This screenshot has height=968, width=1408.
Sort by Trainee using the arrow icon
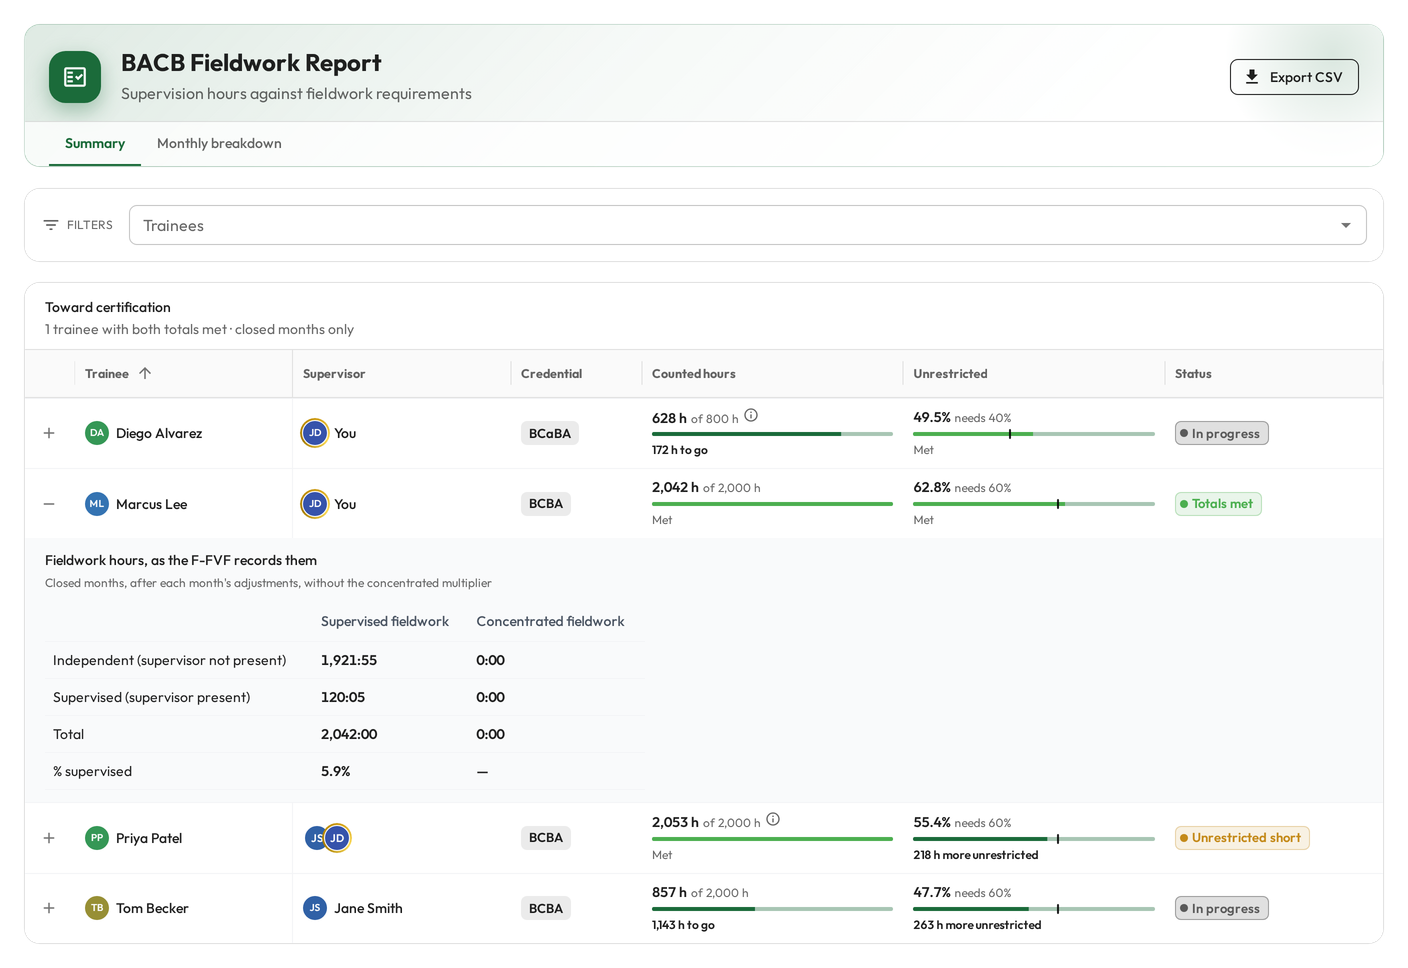click(x=145, y=373)
